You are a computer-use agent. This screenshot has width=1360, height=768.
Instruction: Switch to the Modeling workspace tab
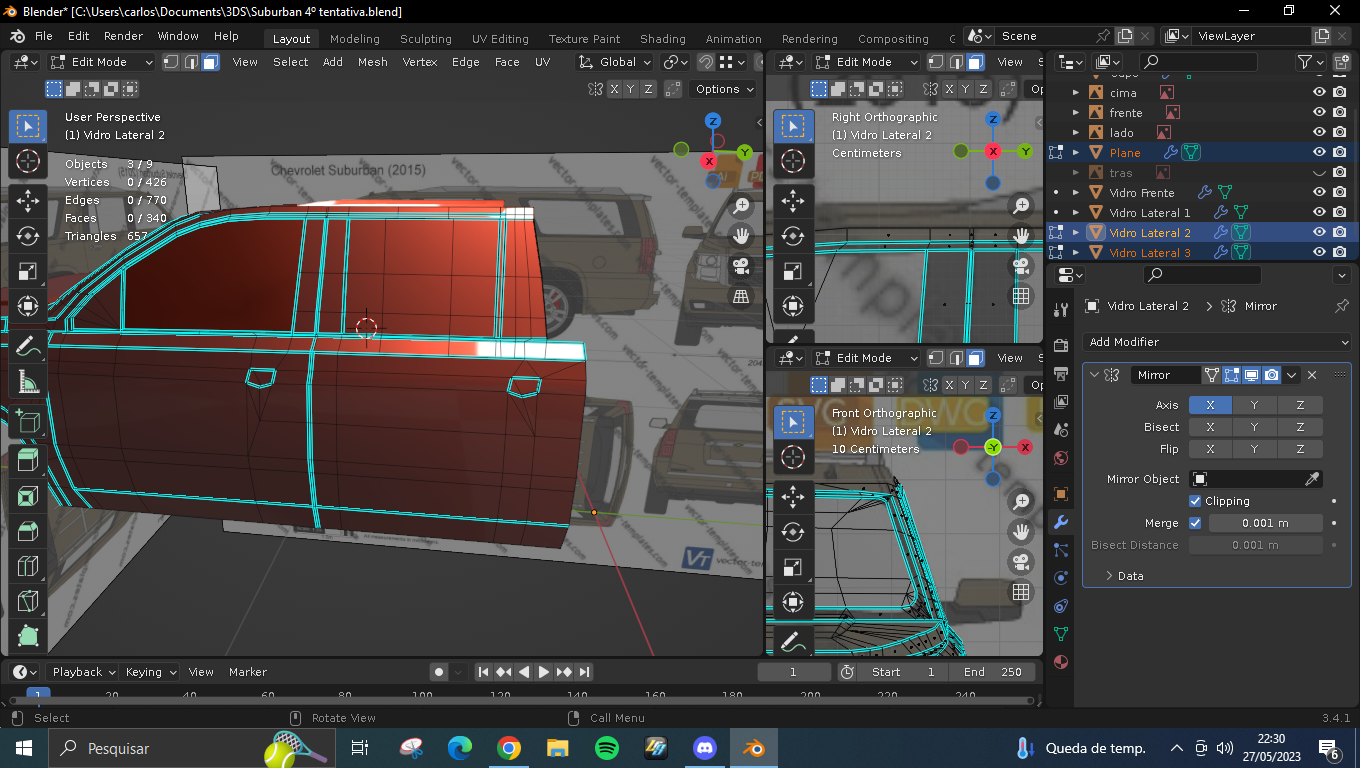click(355, 39)
